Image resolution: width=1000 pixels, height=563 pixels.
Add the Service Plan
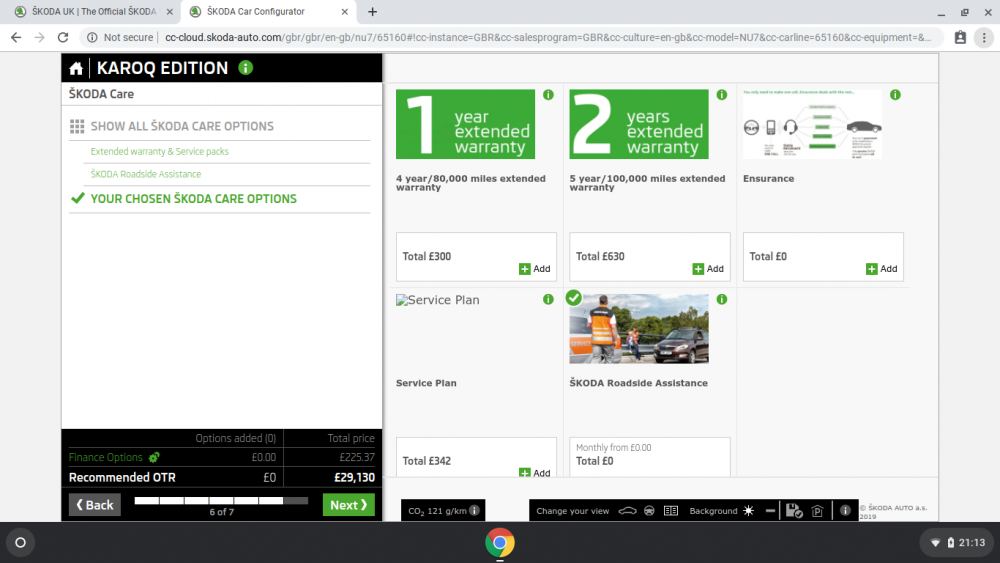[534, 472]
